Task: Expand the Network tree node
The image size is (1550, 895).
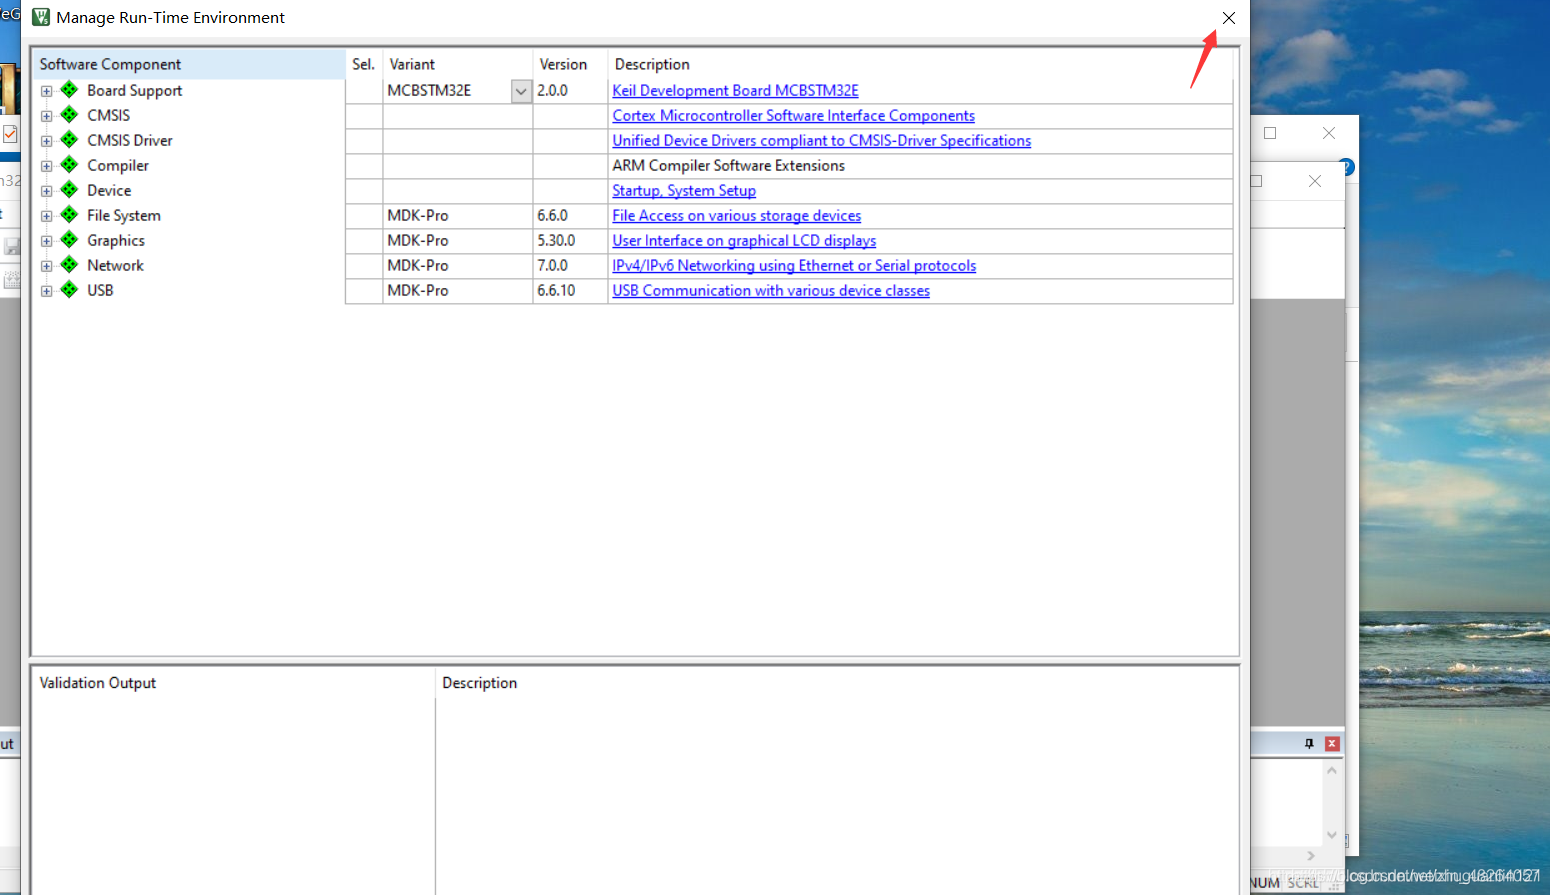Action: (x=46, y=266)
